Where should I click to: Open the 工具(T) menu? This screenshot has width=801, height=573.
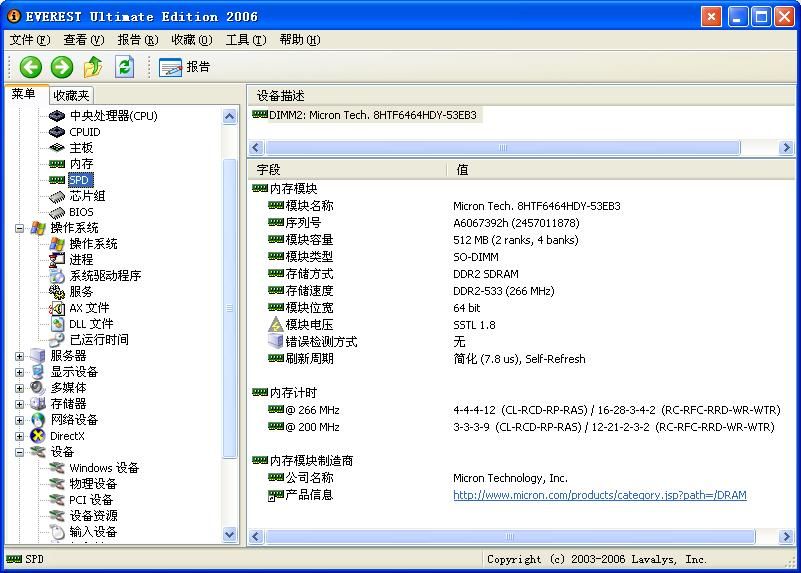coord(245,40)
